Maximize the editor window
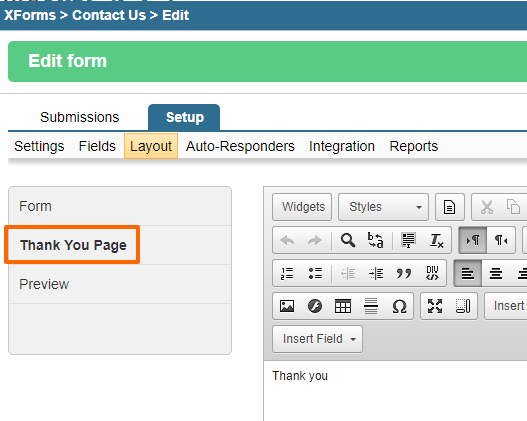This screenshot has width=527, height=421. click(435, 306)
